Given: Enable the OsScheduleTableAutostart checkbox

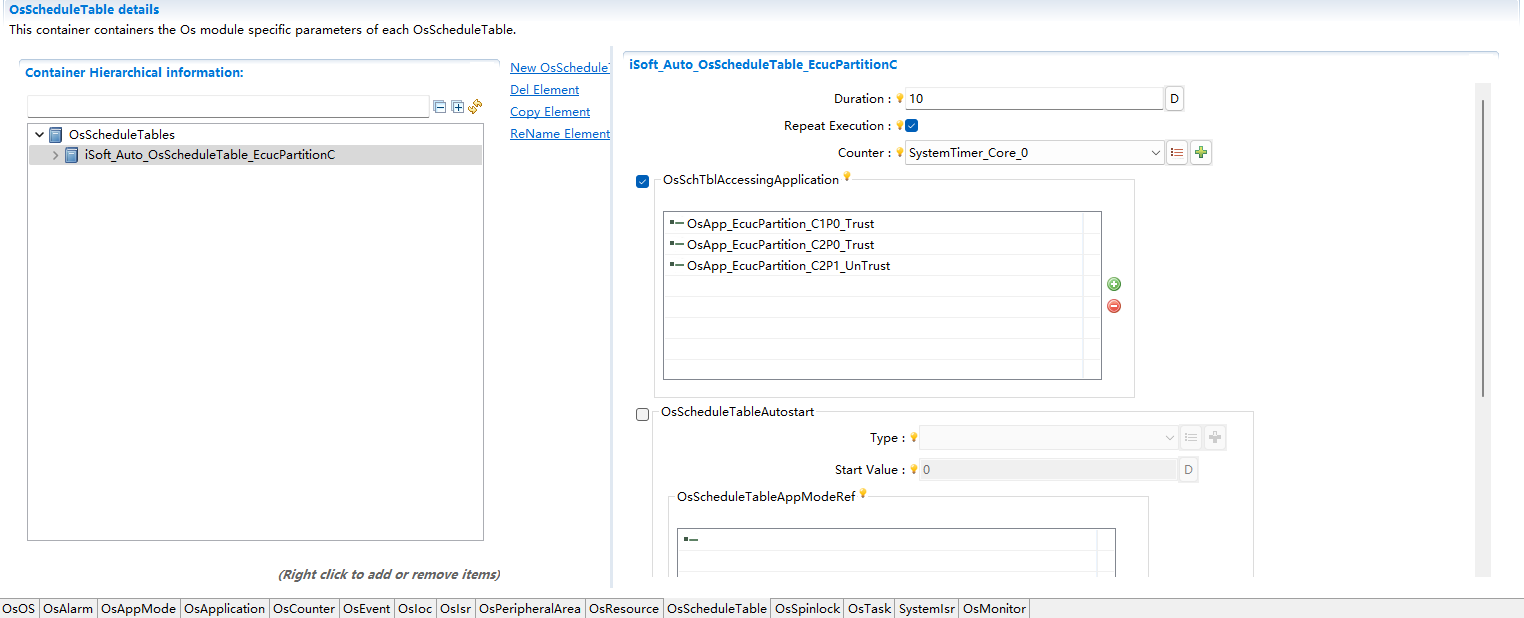Looking at the screenshot, I should pos(642,414).
